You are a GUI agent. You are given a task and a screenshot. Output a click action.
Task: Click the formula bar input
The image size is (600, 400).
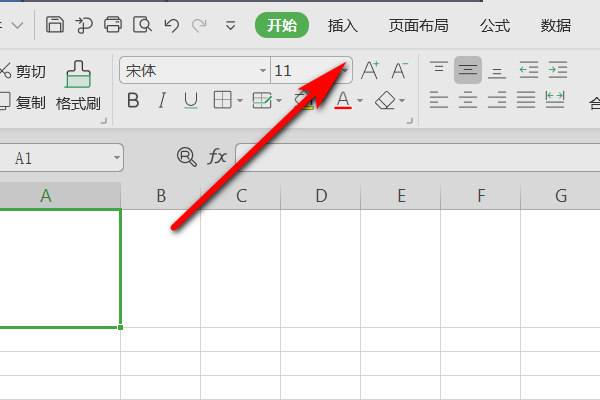417,157
